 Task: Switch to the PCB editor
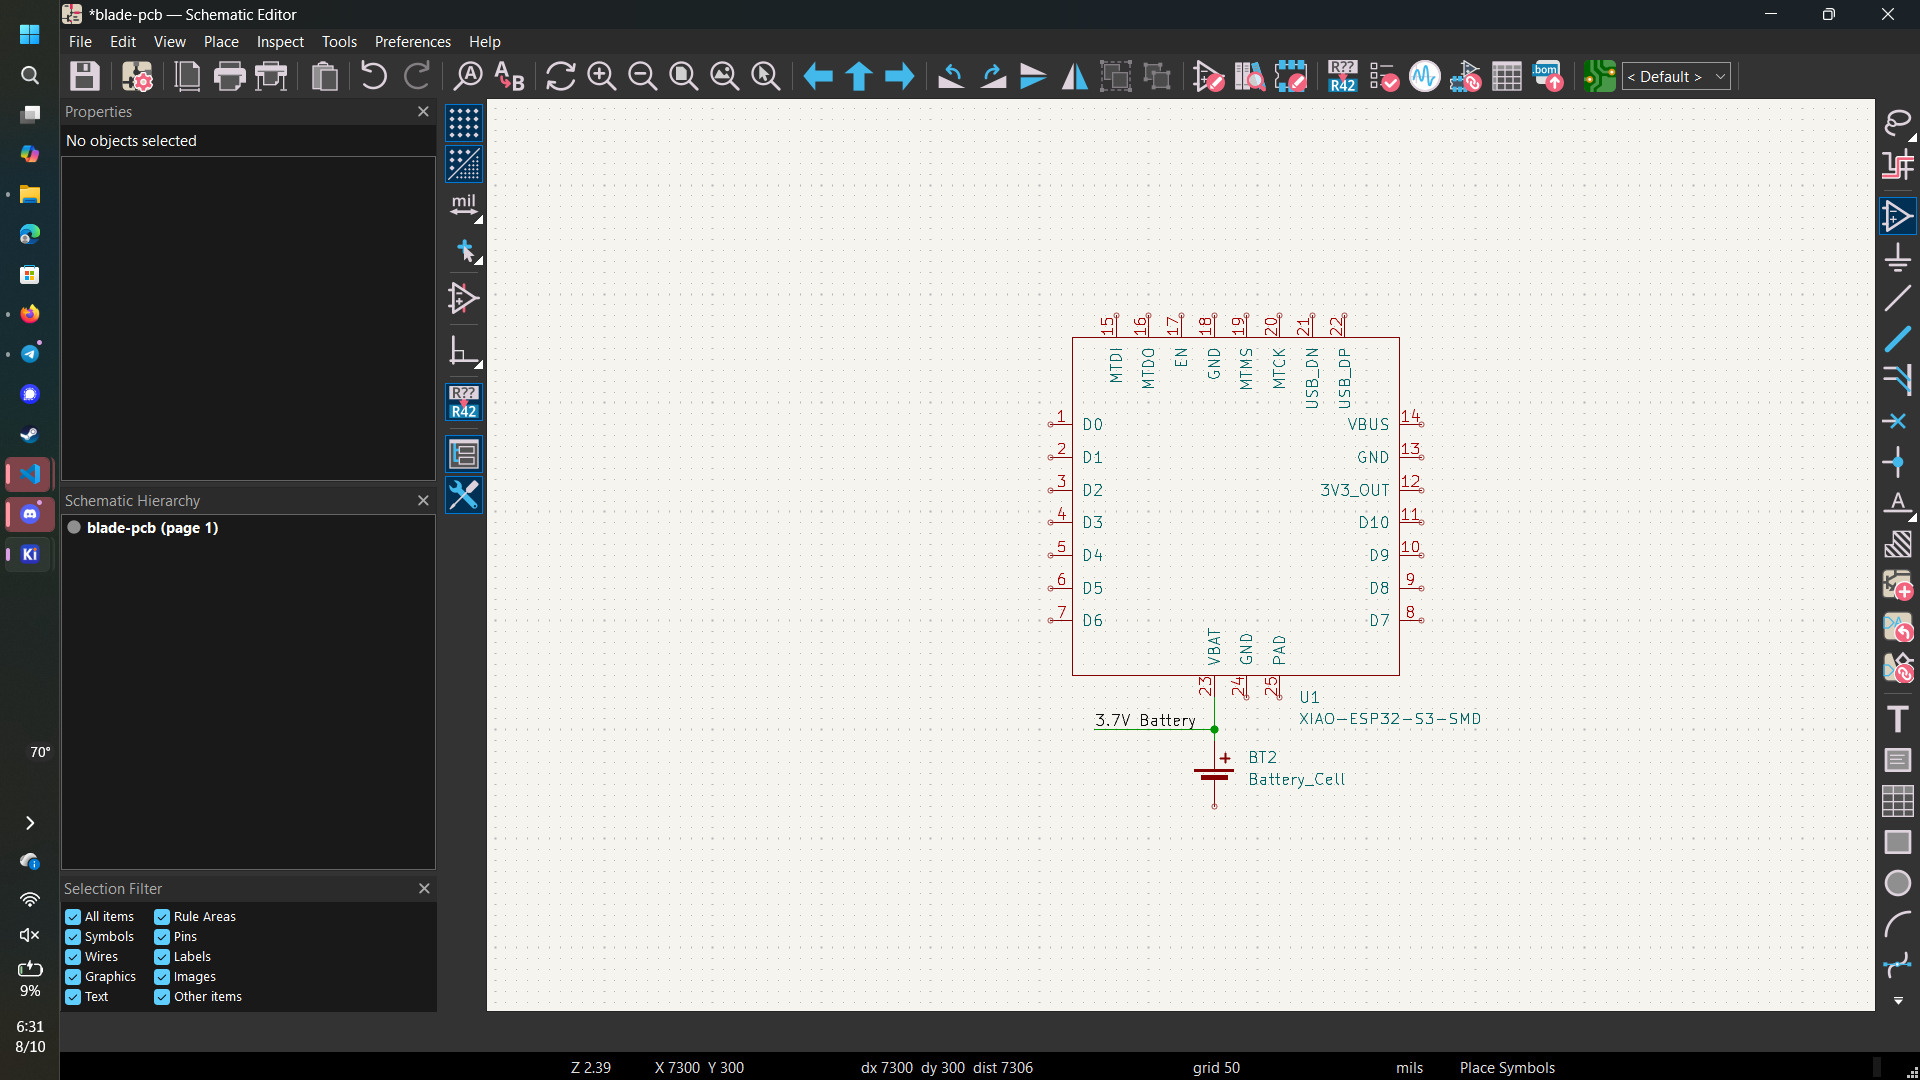coord(1599,77)
